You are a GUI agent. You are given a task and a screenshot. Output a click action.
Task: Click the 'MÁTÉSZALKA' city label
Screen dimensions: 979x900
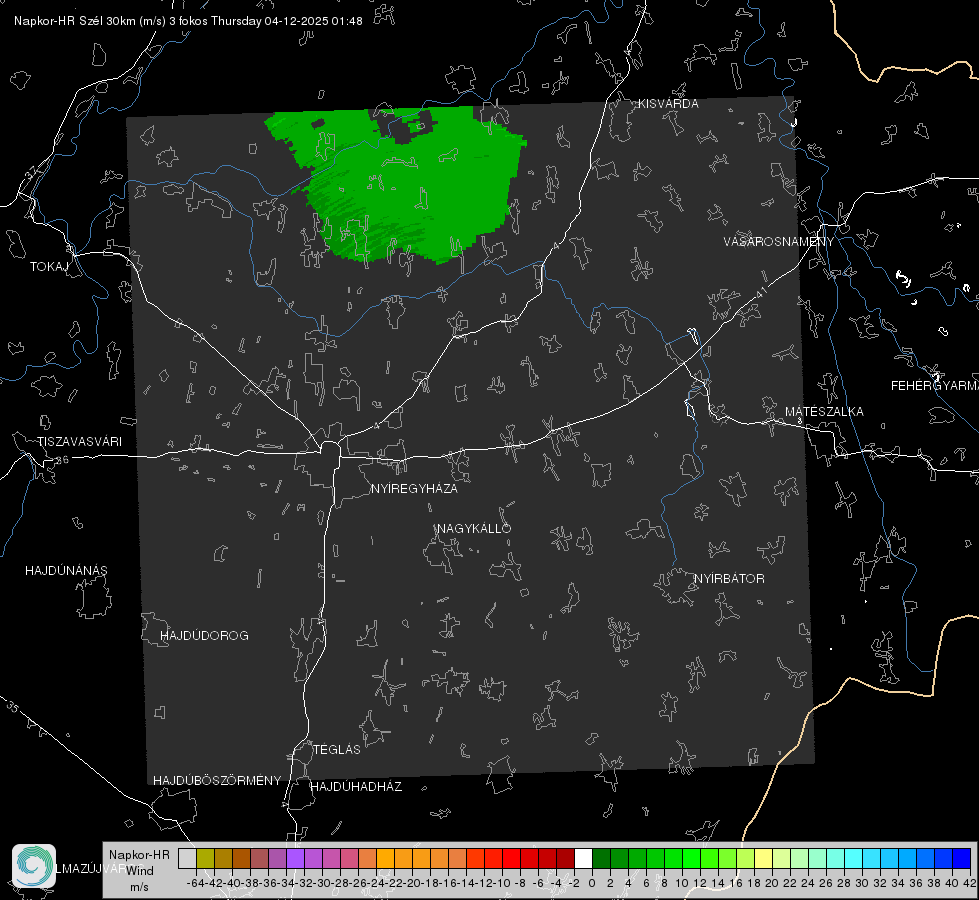coord(824,412)
